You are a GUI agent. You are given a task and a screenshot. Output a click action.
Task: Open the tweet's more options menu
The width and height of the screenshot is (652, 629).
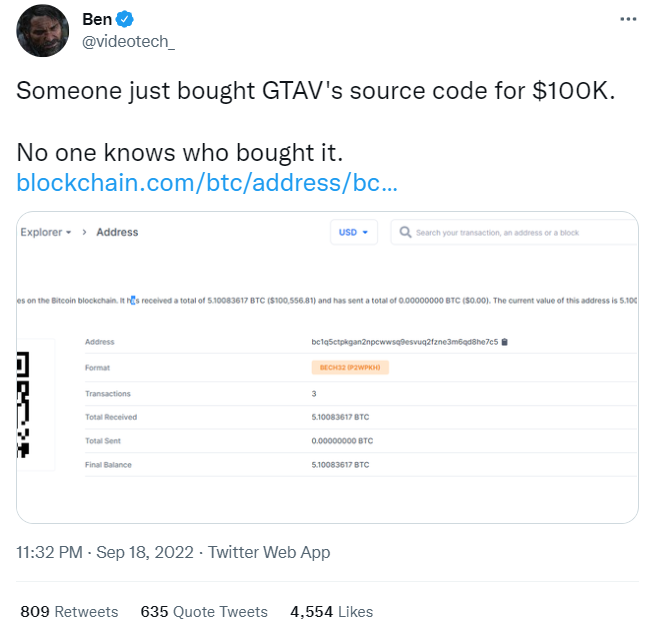628,19
